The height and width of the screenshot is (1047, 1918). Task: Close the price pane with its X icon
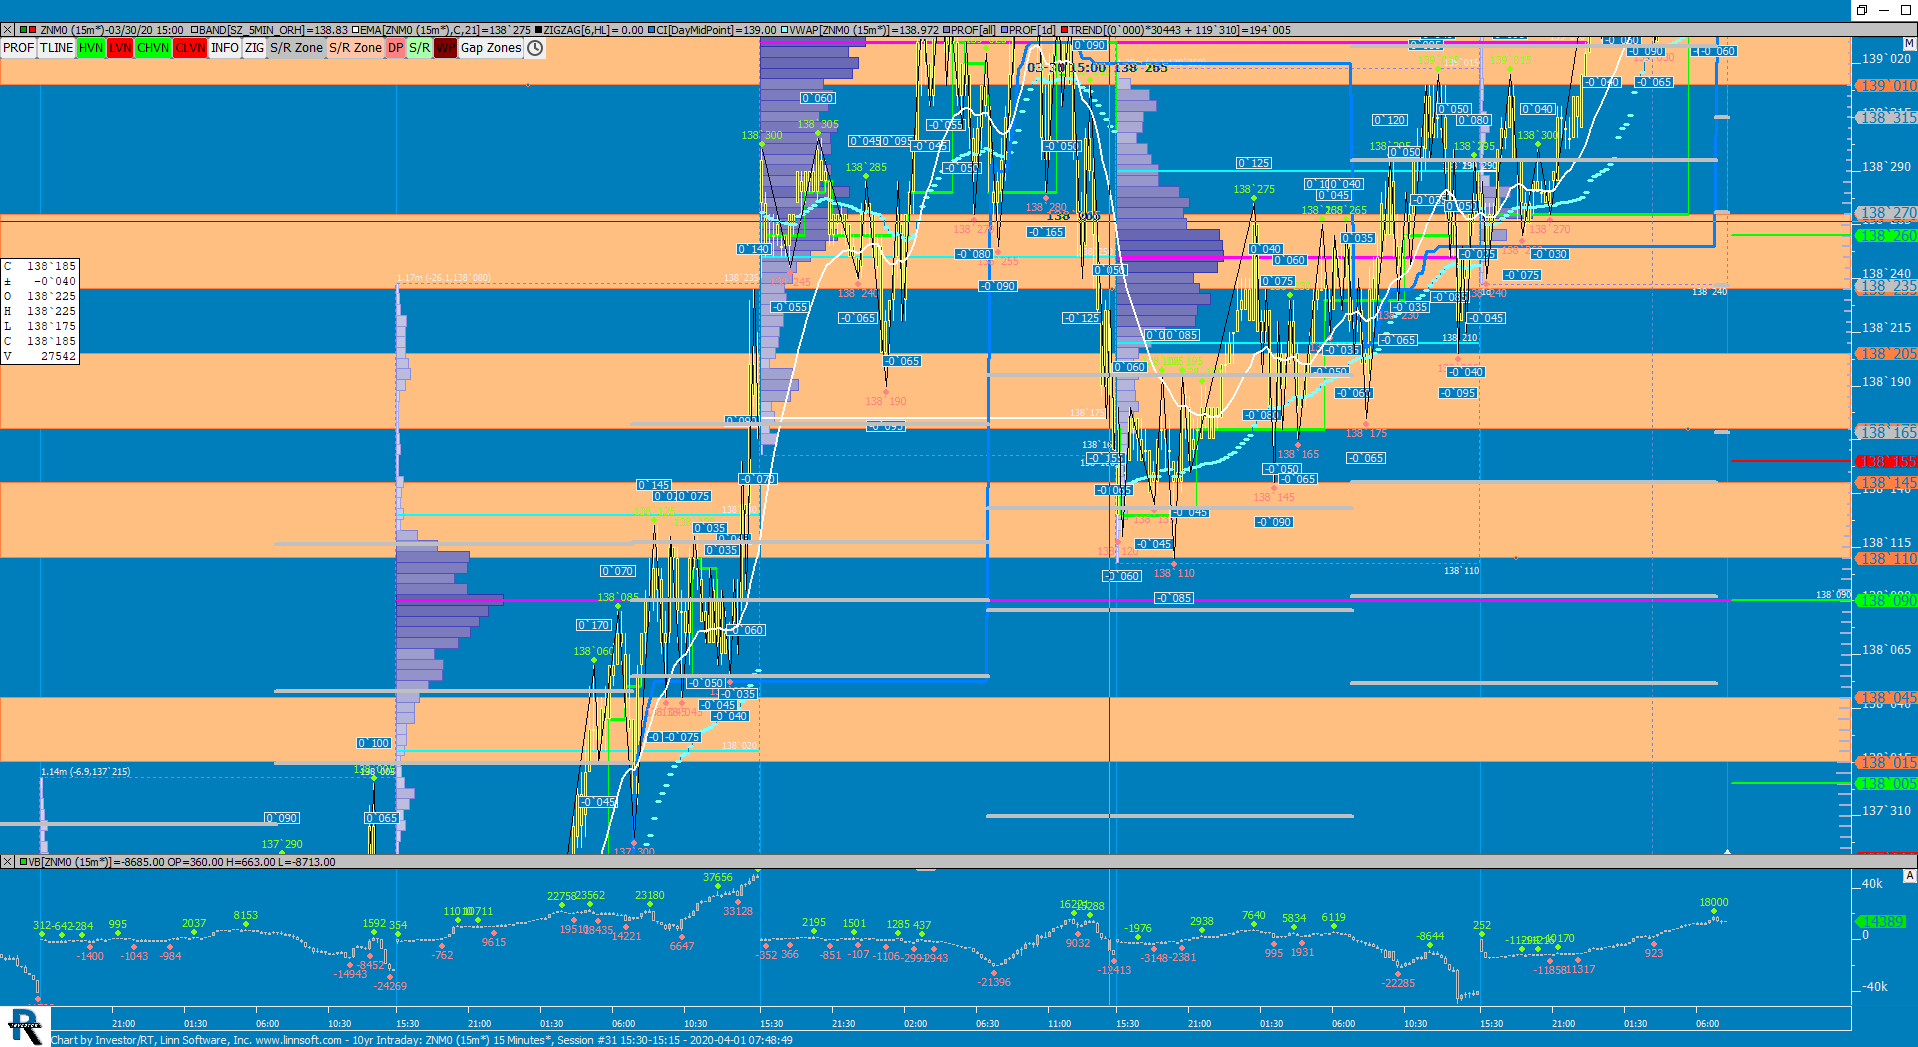(x=7, y=30)
